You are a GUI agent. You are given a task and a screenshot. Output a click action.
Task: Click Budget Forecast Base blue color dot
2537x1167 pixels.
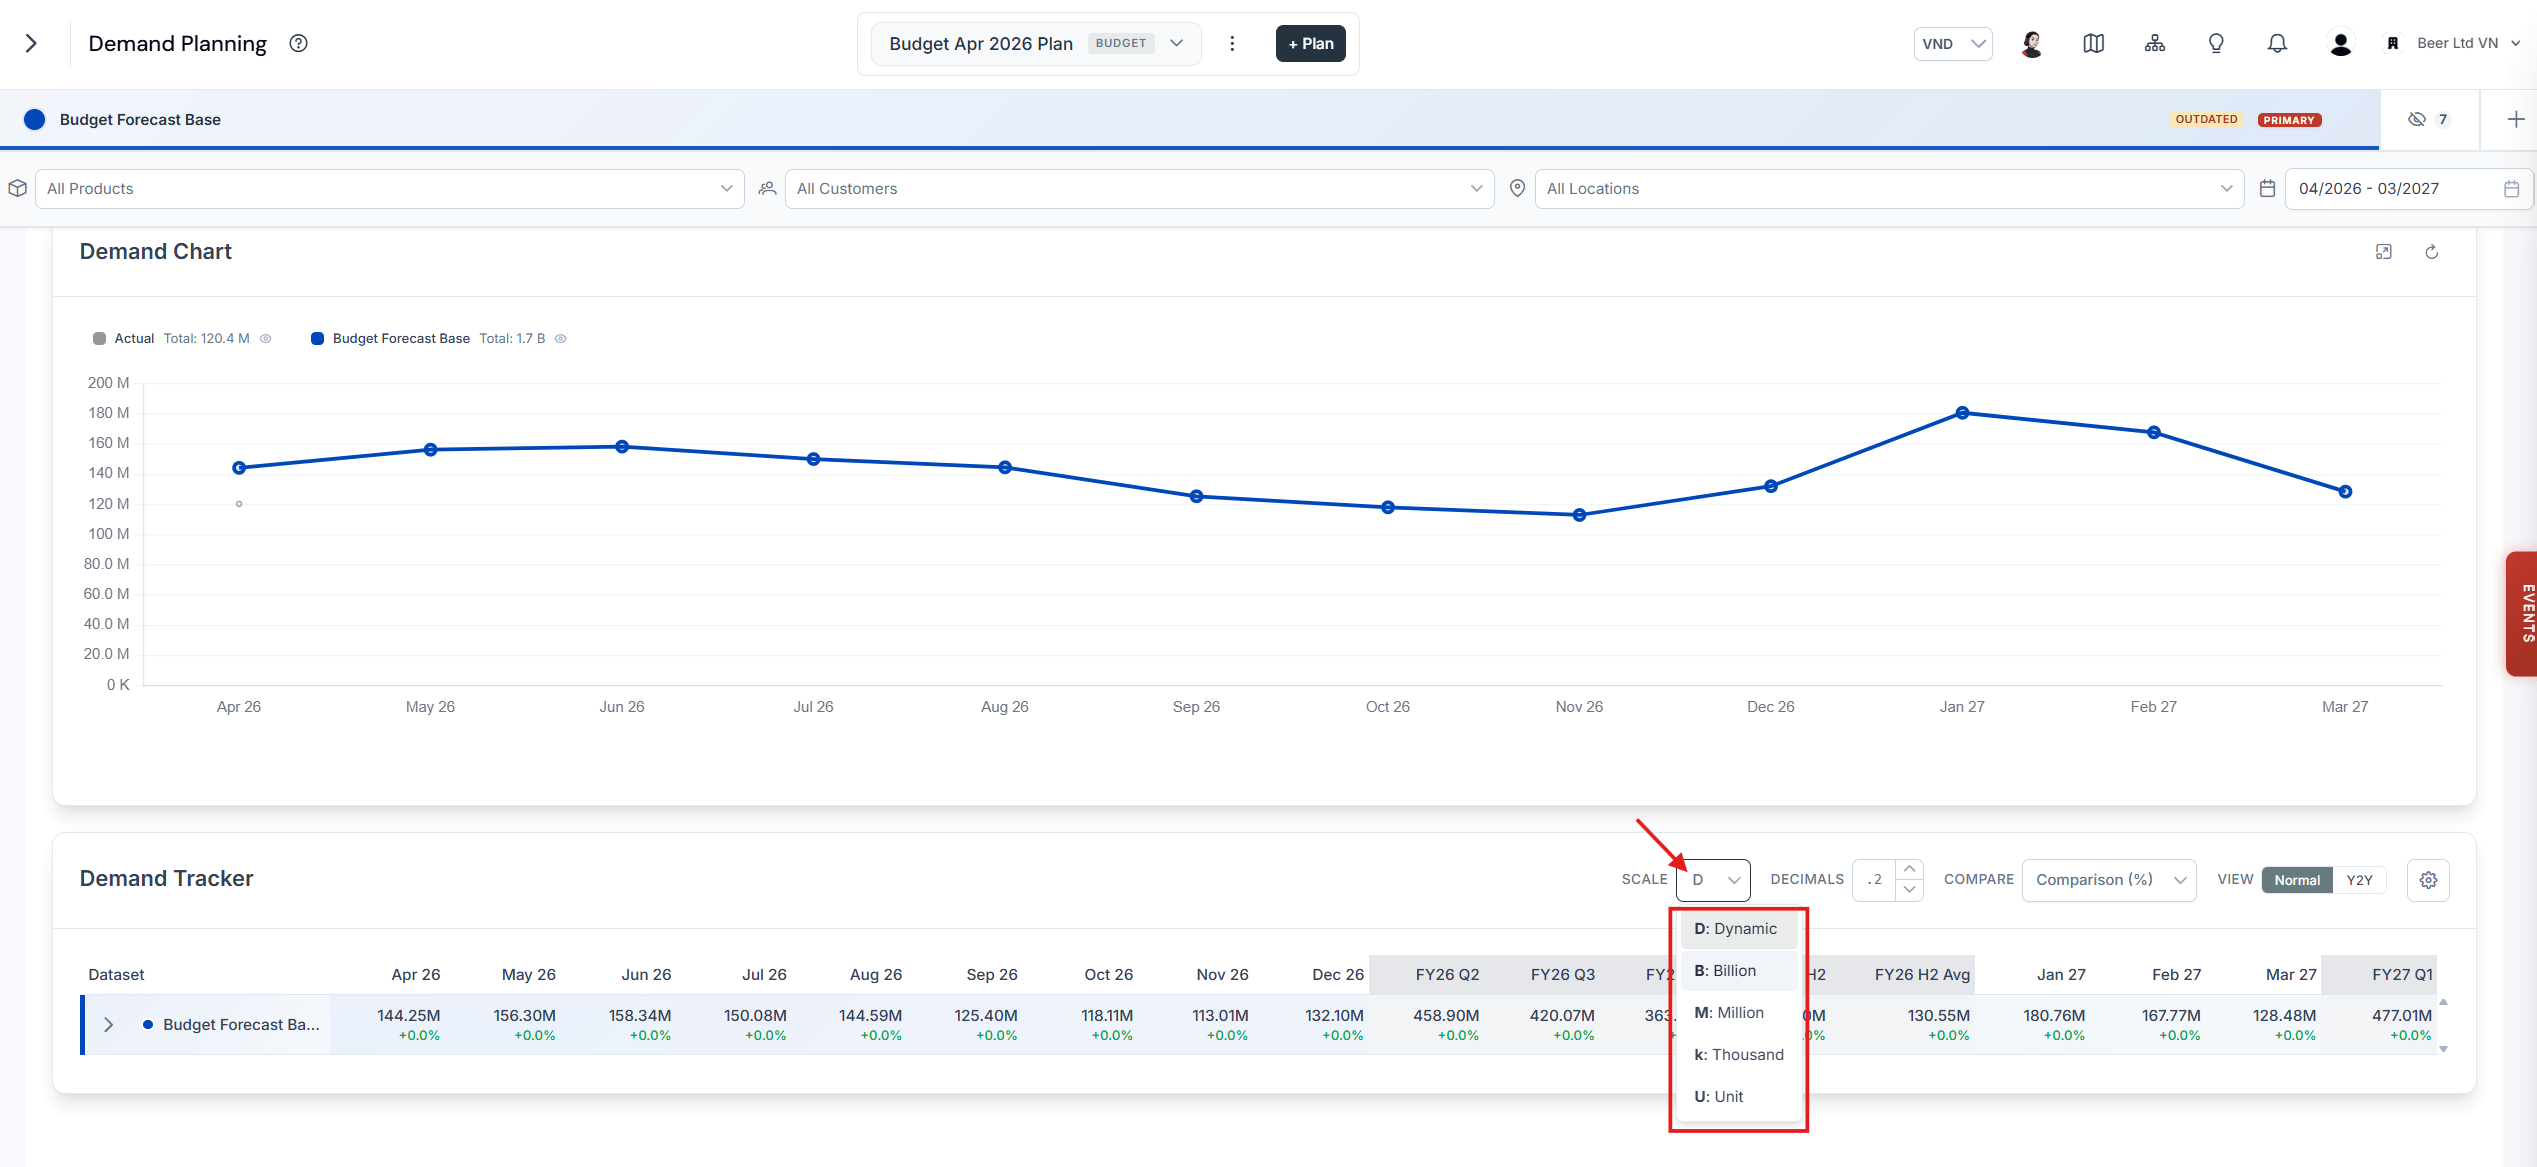(x=34, y=119)
